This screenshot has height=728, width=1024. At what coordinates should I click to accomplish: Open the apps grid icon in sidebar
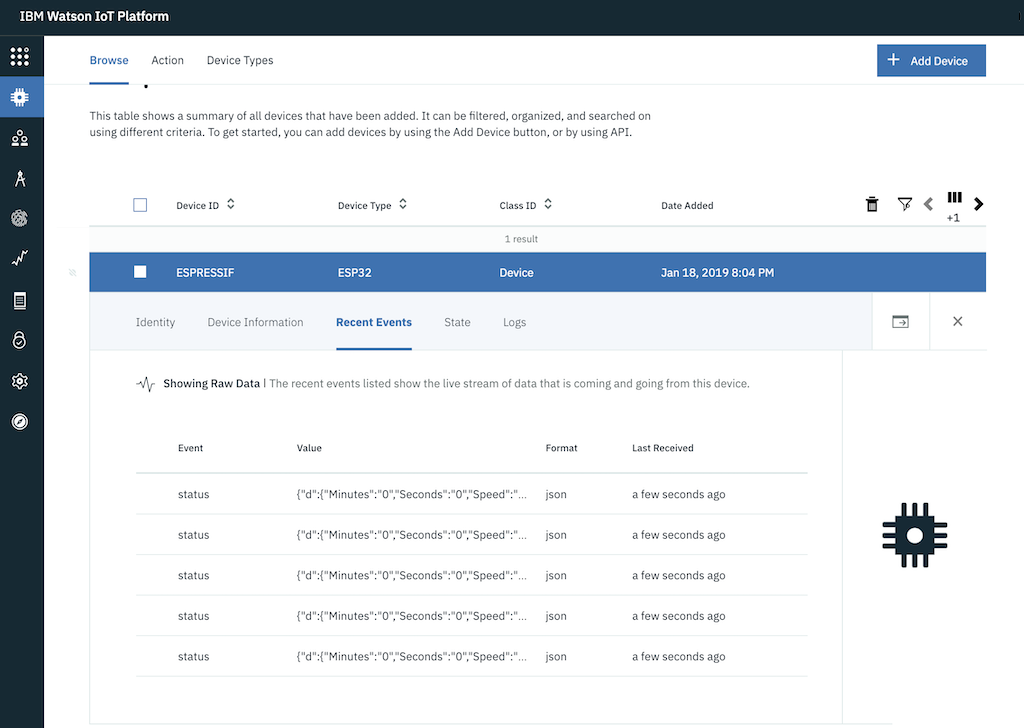coord(20,57)
